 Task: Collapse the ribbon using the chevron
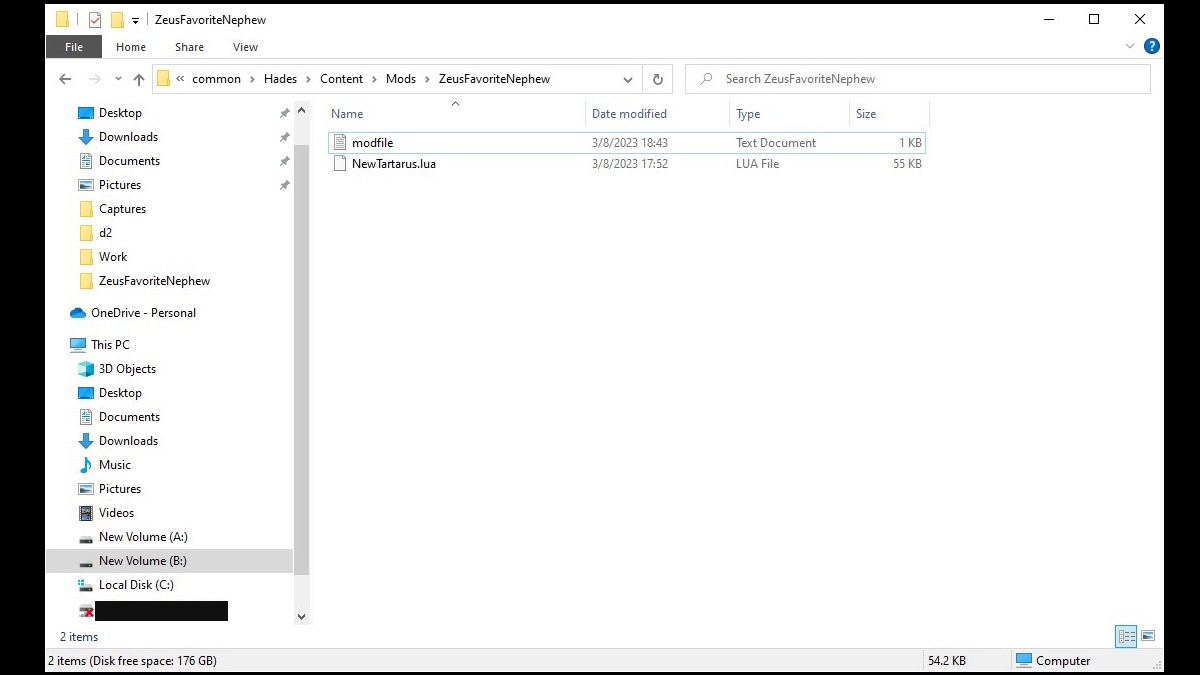pyautogui.click(x=1130, y=45)
